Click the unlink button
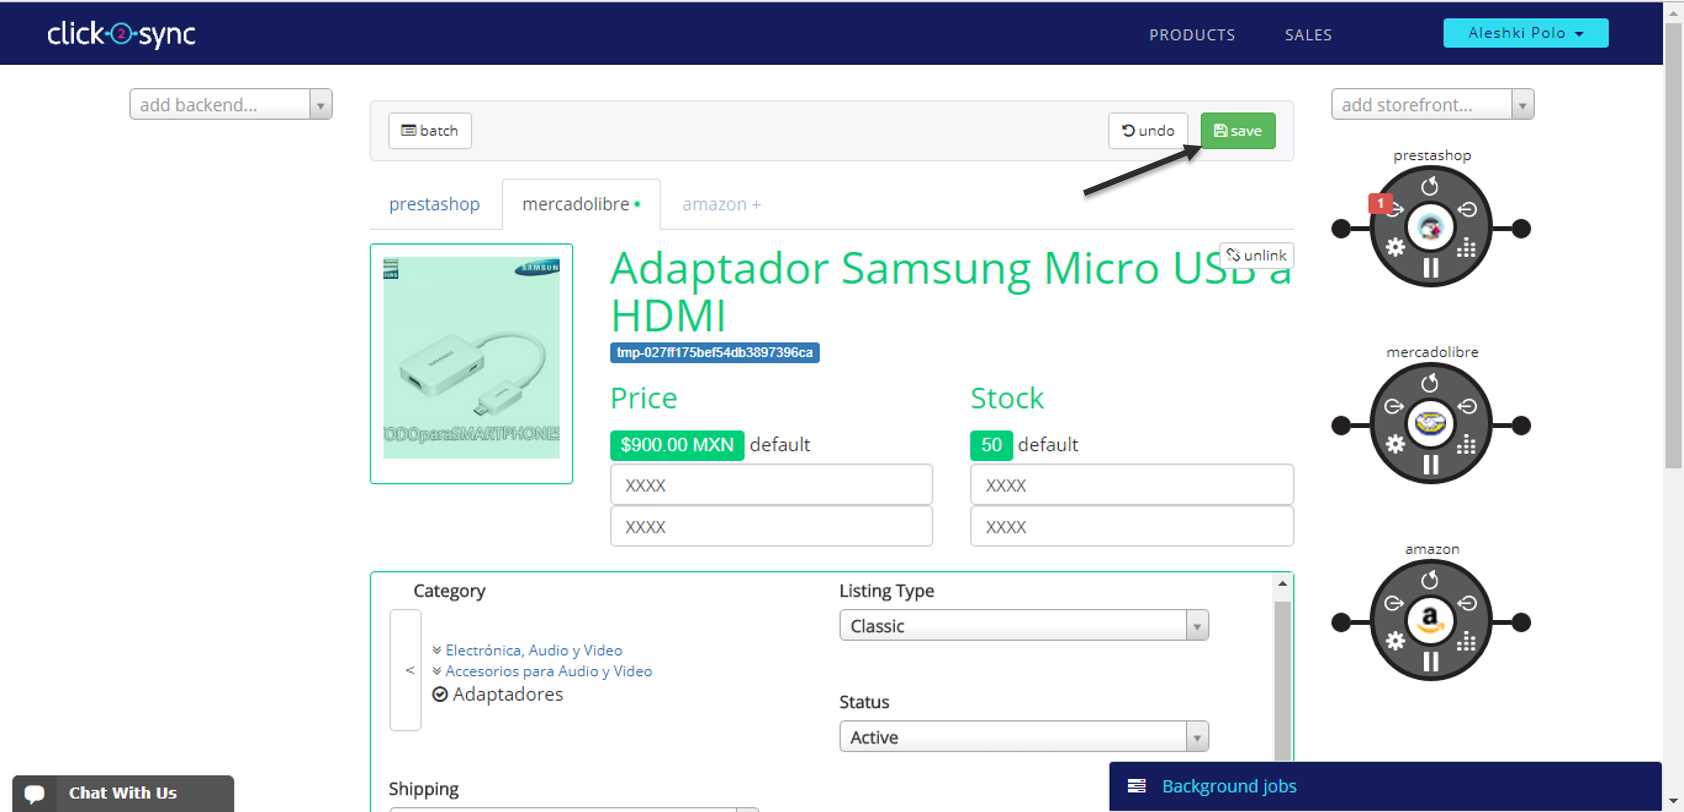Image resolution: width=1684 pixels, height=812 pixels. click(x=1257, y=255)
